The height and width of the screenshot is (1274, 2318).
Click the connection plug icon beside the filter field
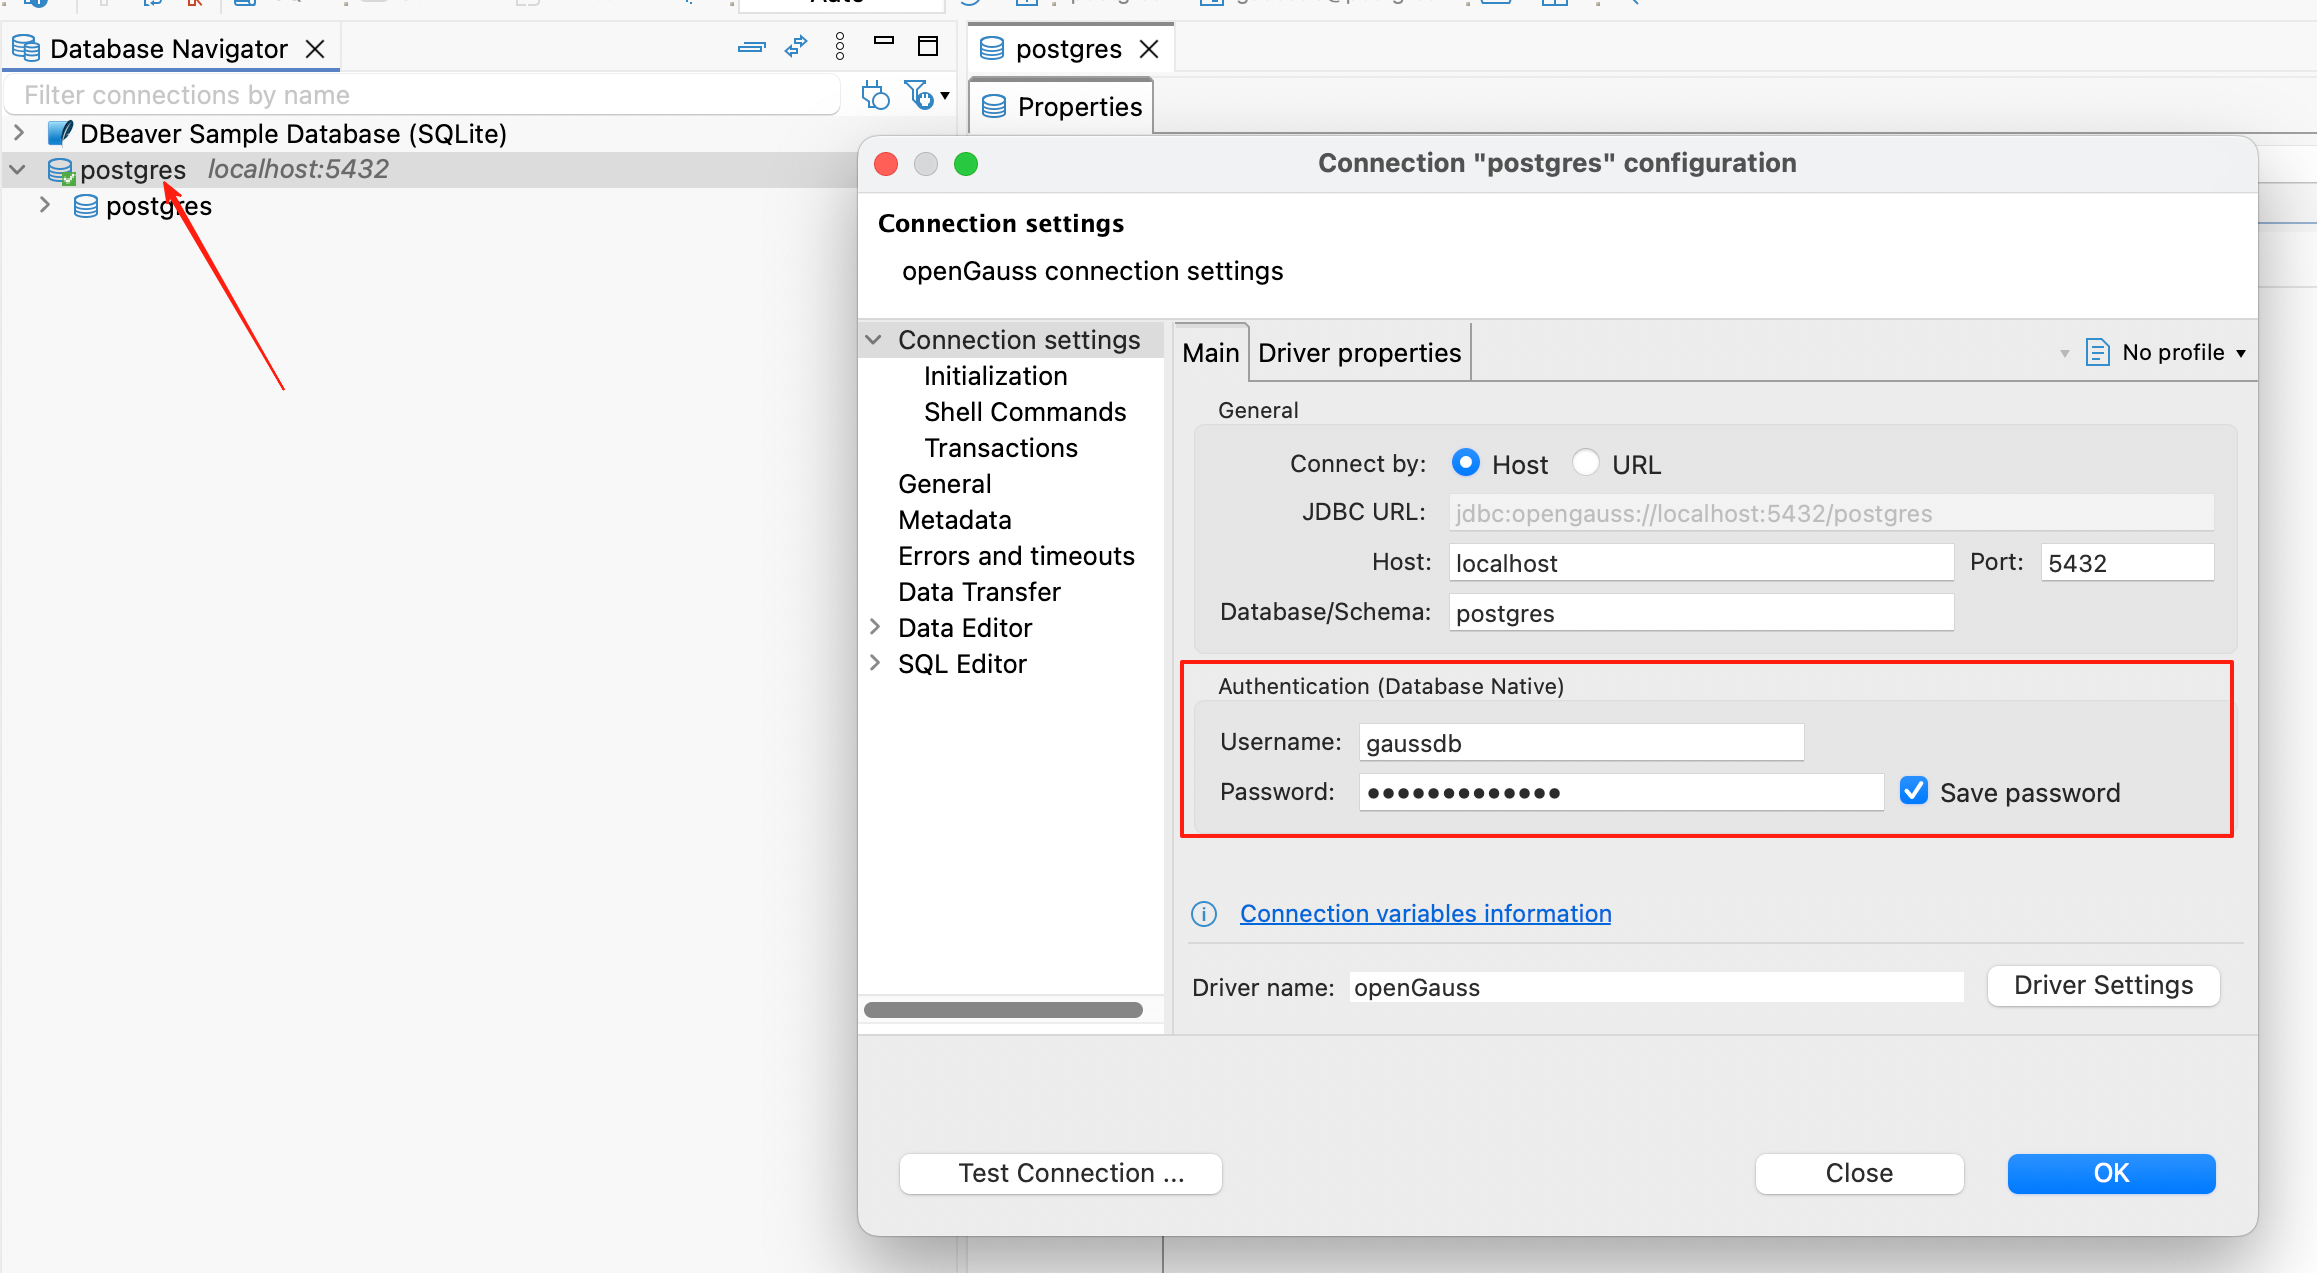pos(875,95)
